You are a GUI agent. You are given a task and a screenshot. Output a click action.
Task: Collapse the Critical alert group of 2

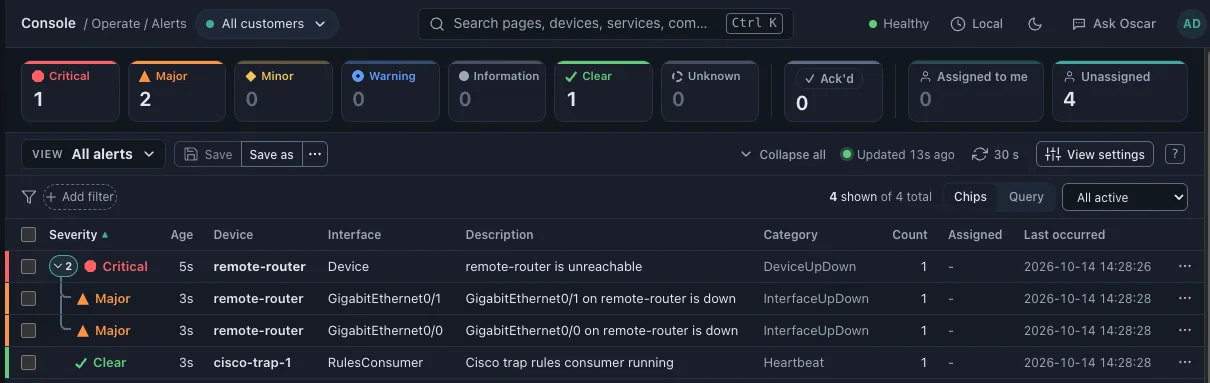pyautogui.click(x=63, y=266)
